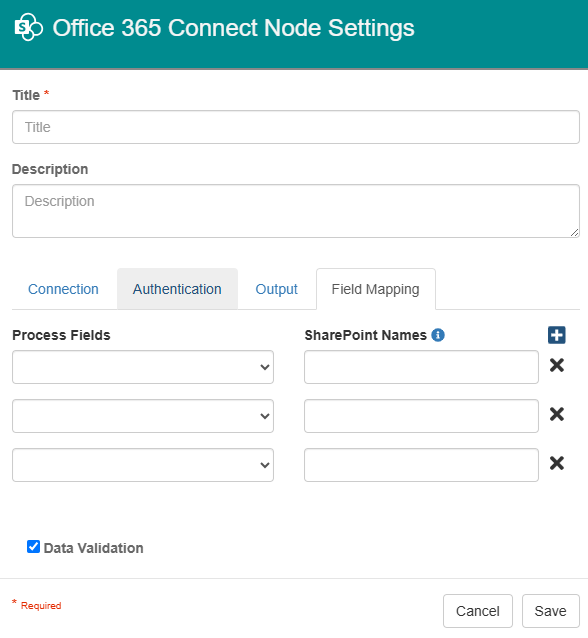Click the Process Fields column heading
This screenshot has height=638, width=588.
pos(61,335)
